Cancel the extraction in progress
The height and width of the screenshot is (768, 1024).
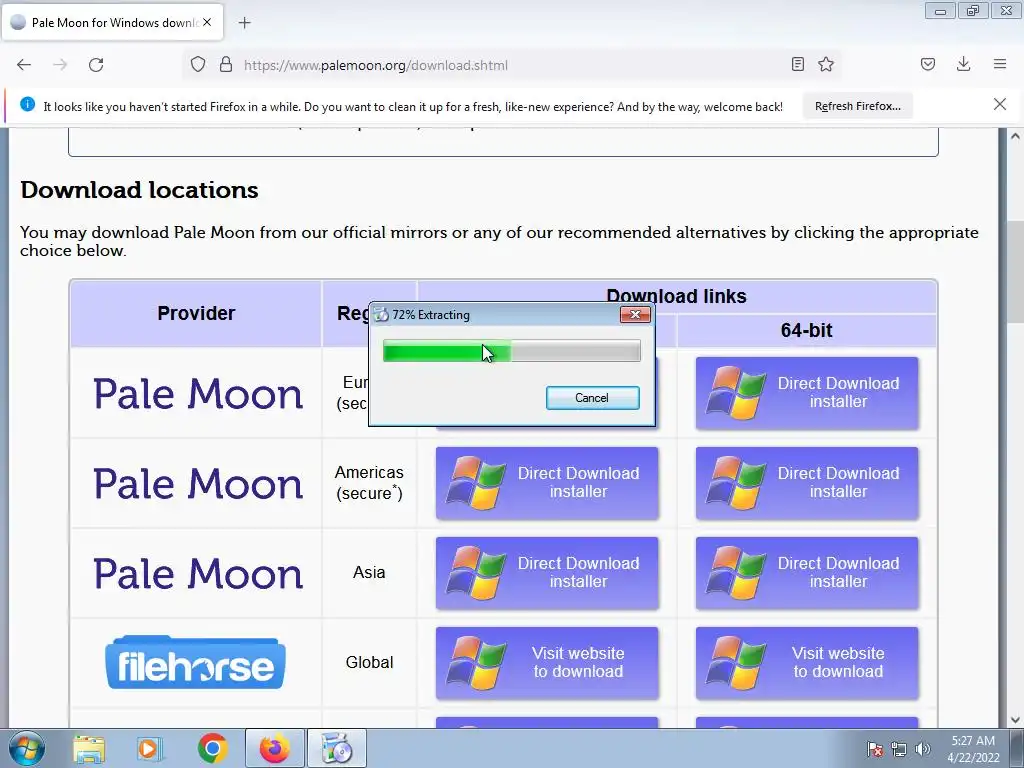tap(592, 398)
